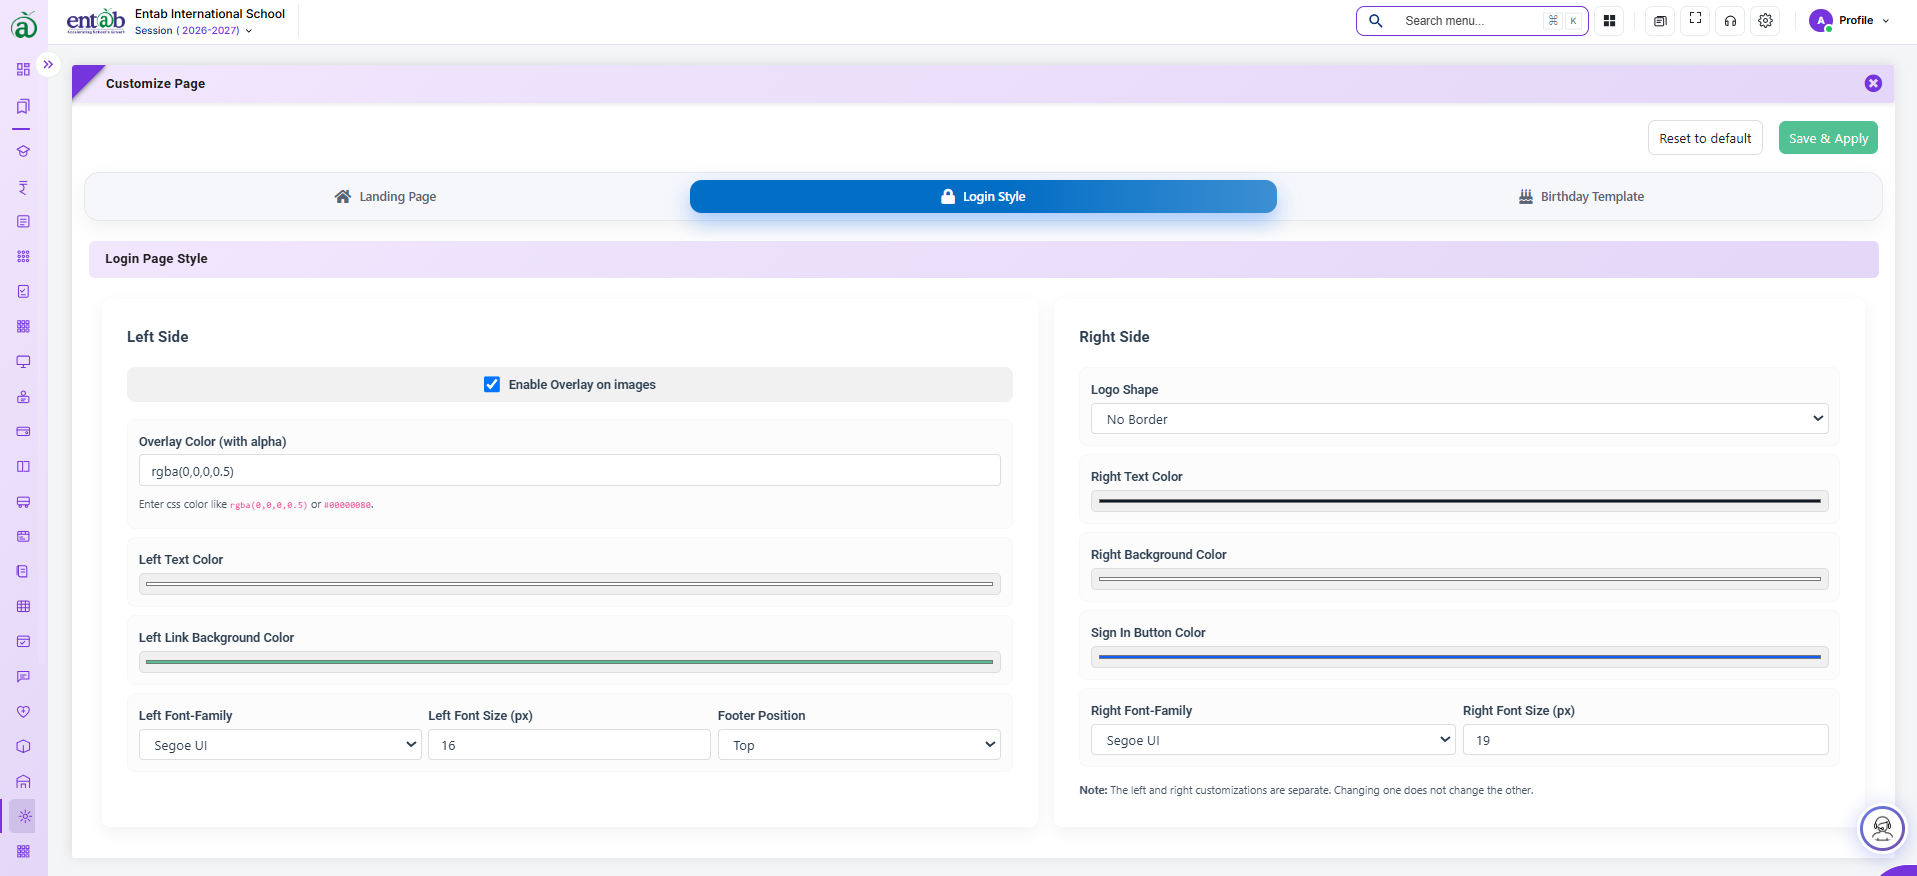Open the Right Font-Family dropdown
Image resolution: width=1917 pixels, height=876 pixels.
(1272, 740)
